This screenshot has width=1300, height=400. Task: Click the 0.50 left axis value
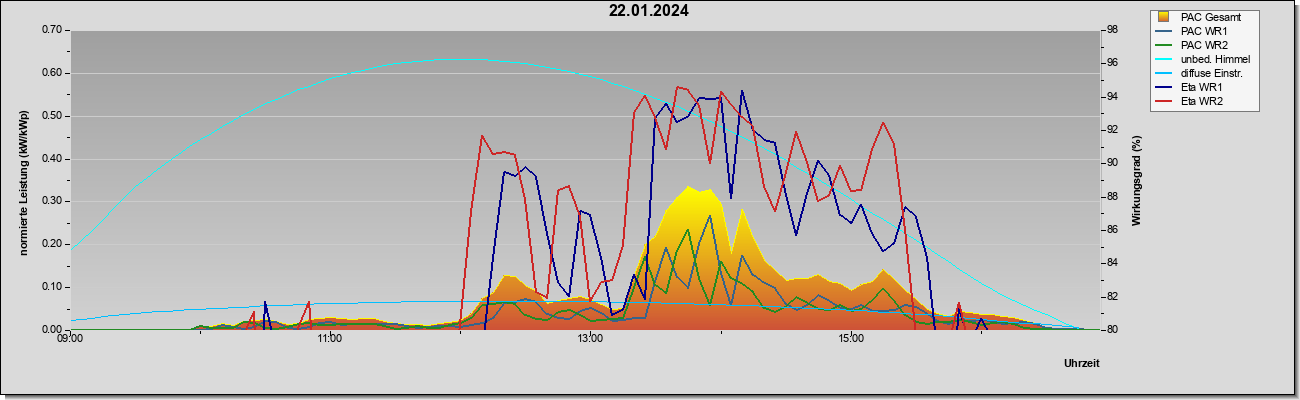(52, 116)
